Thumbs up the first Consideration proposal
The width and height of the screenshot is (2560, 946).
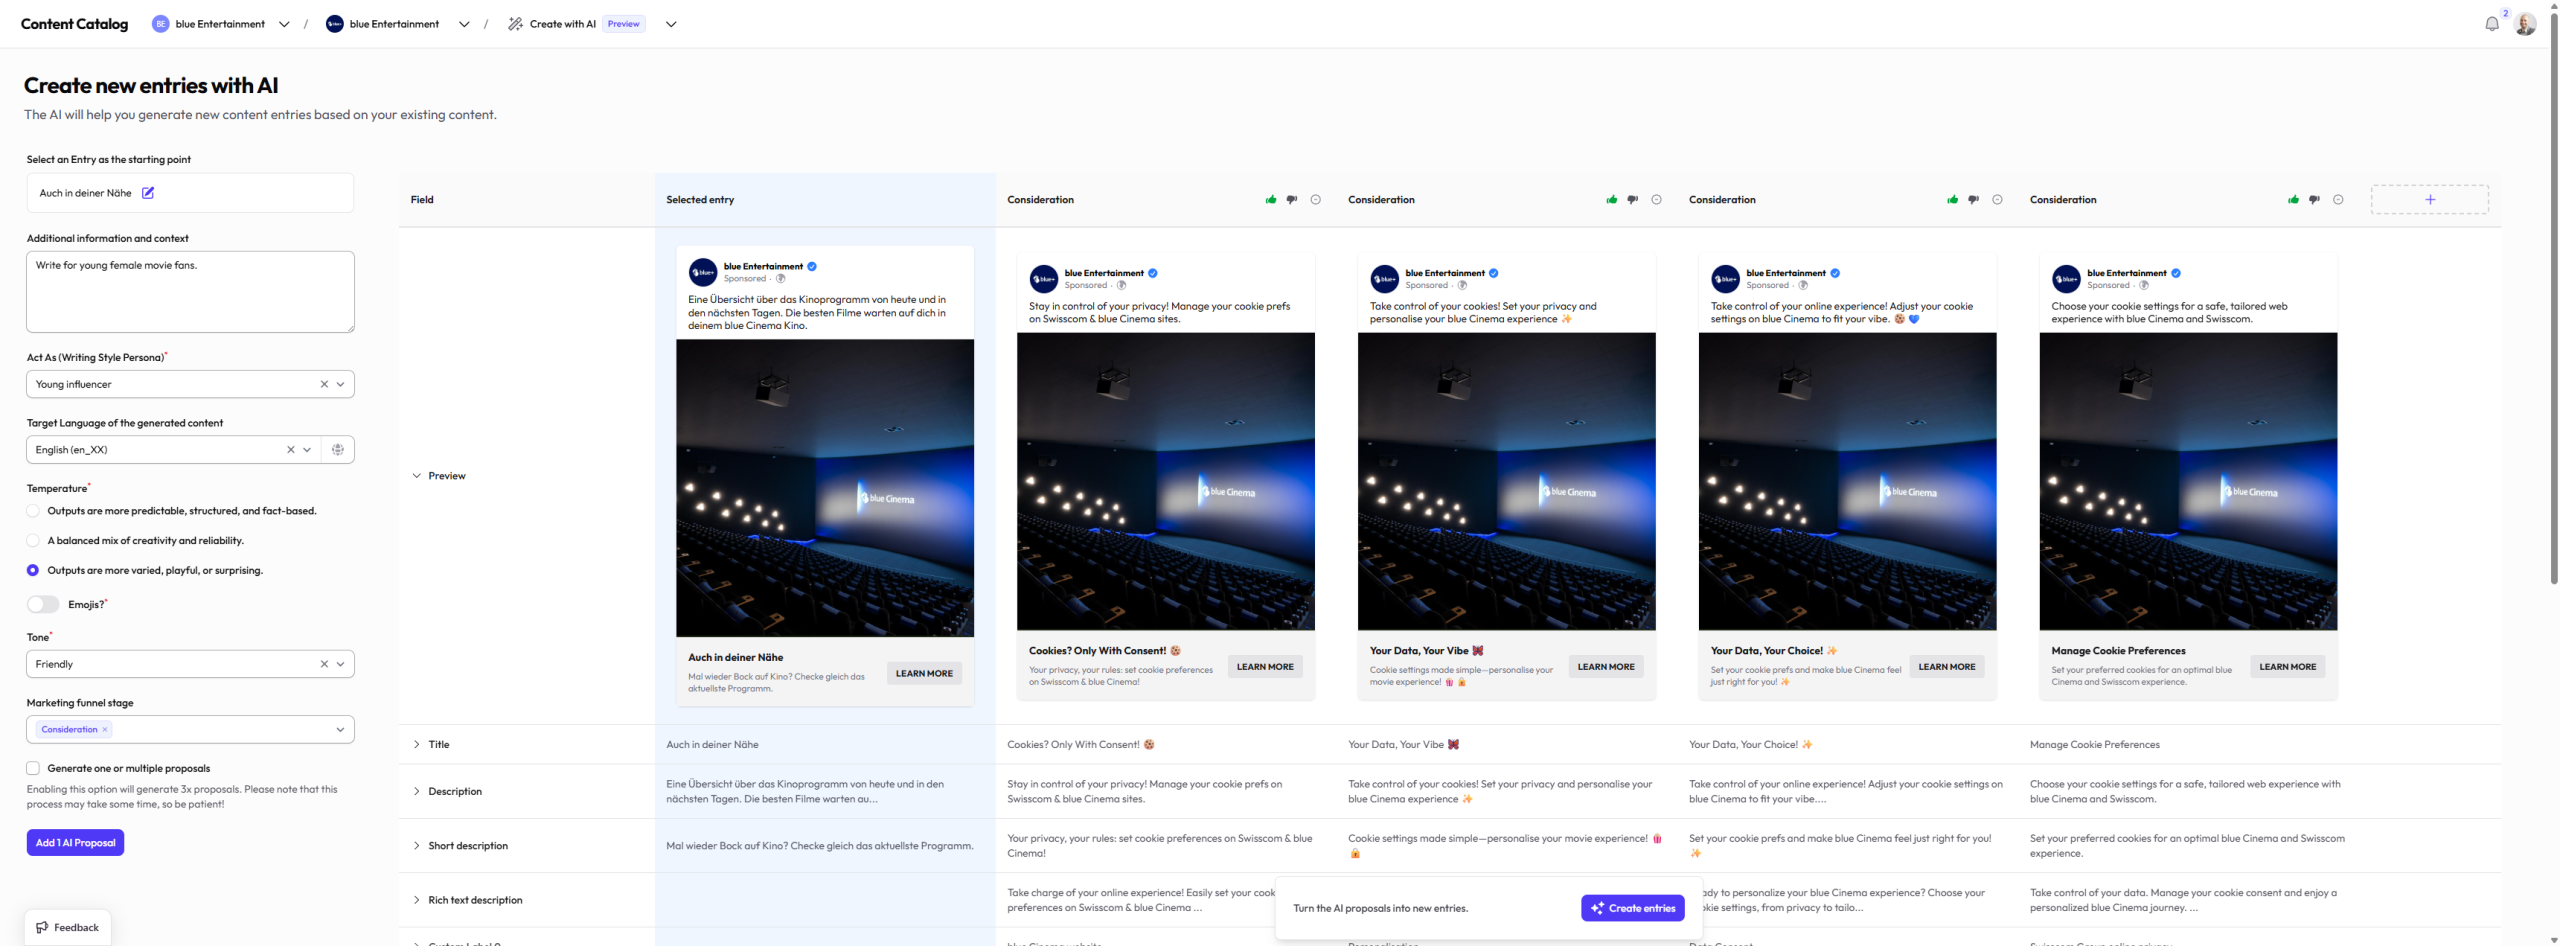[x=1271, y=200]
